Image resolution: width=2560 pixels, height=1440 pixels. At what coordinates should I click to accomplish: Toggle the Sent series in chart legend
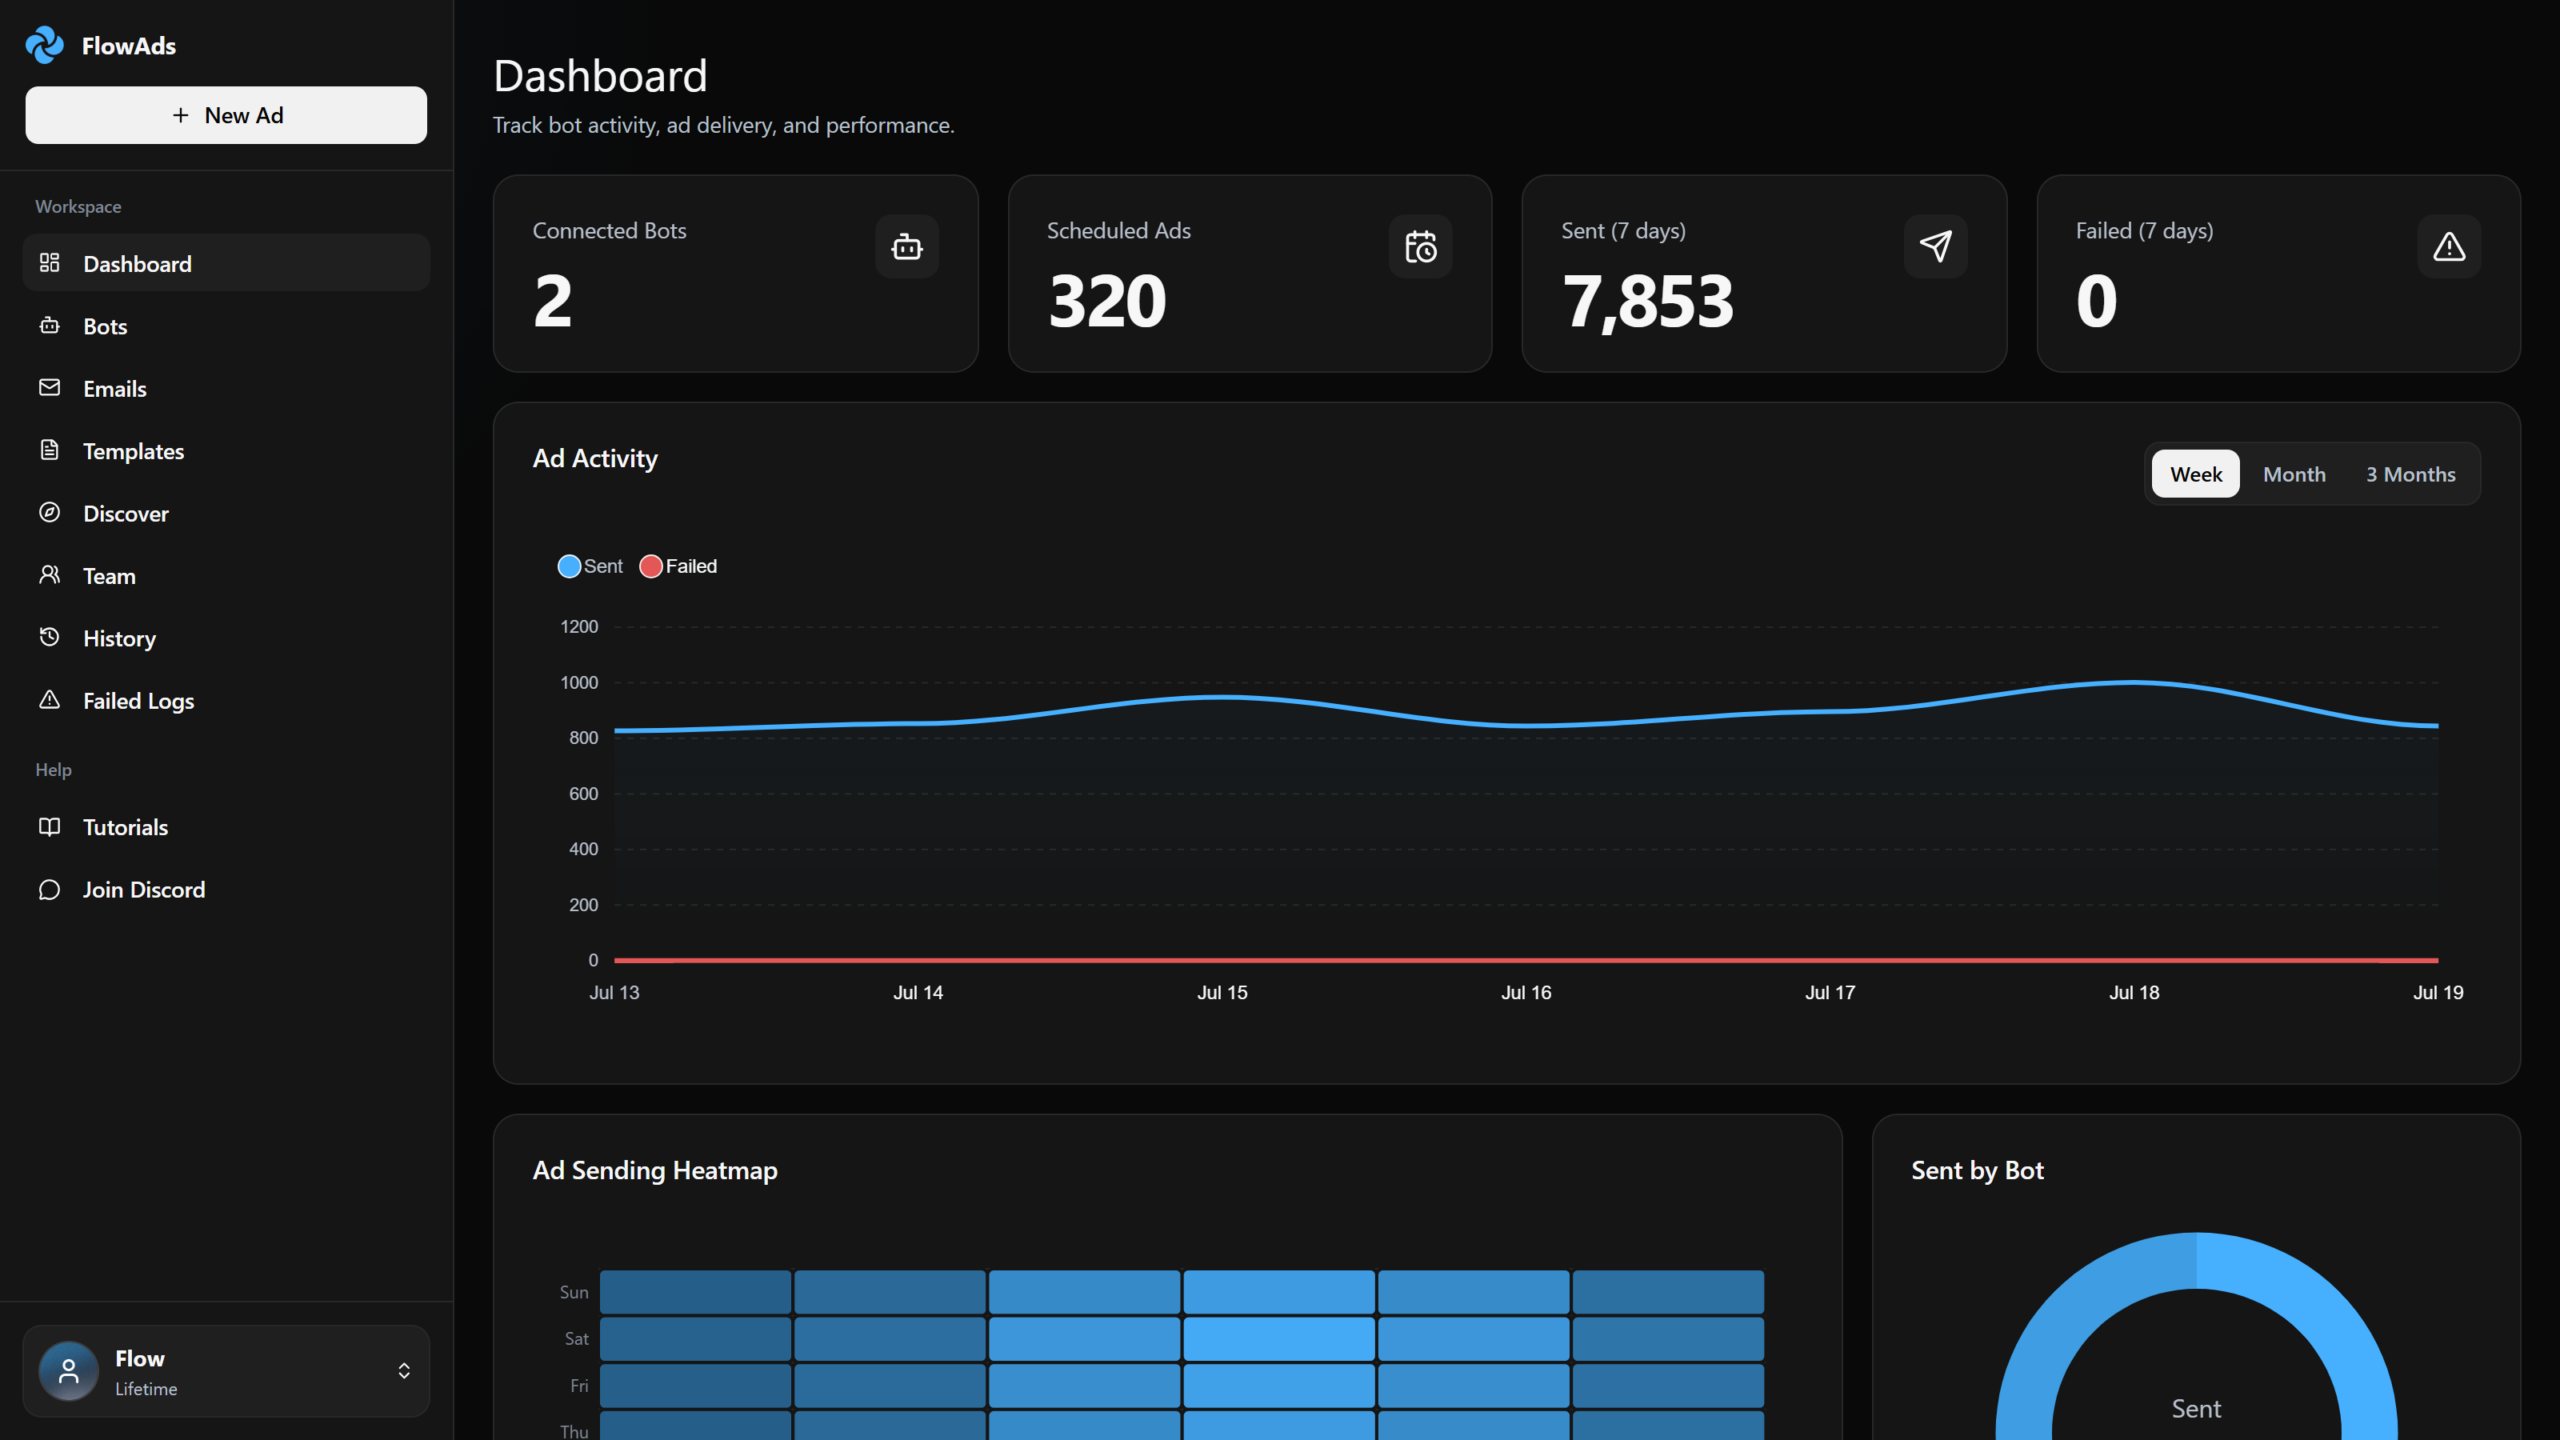tap(590, 566)
